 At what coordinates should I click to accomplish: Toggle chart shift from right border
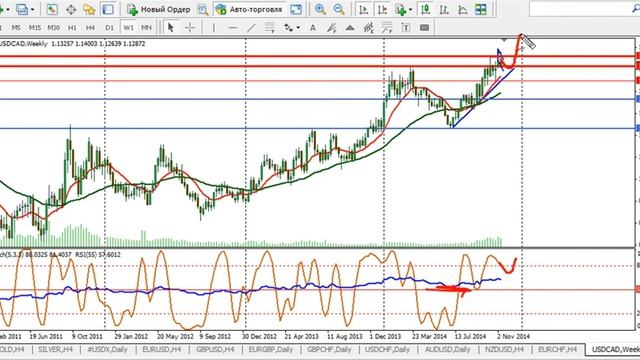pyautogui.click(x=382, y=9)
